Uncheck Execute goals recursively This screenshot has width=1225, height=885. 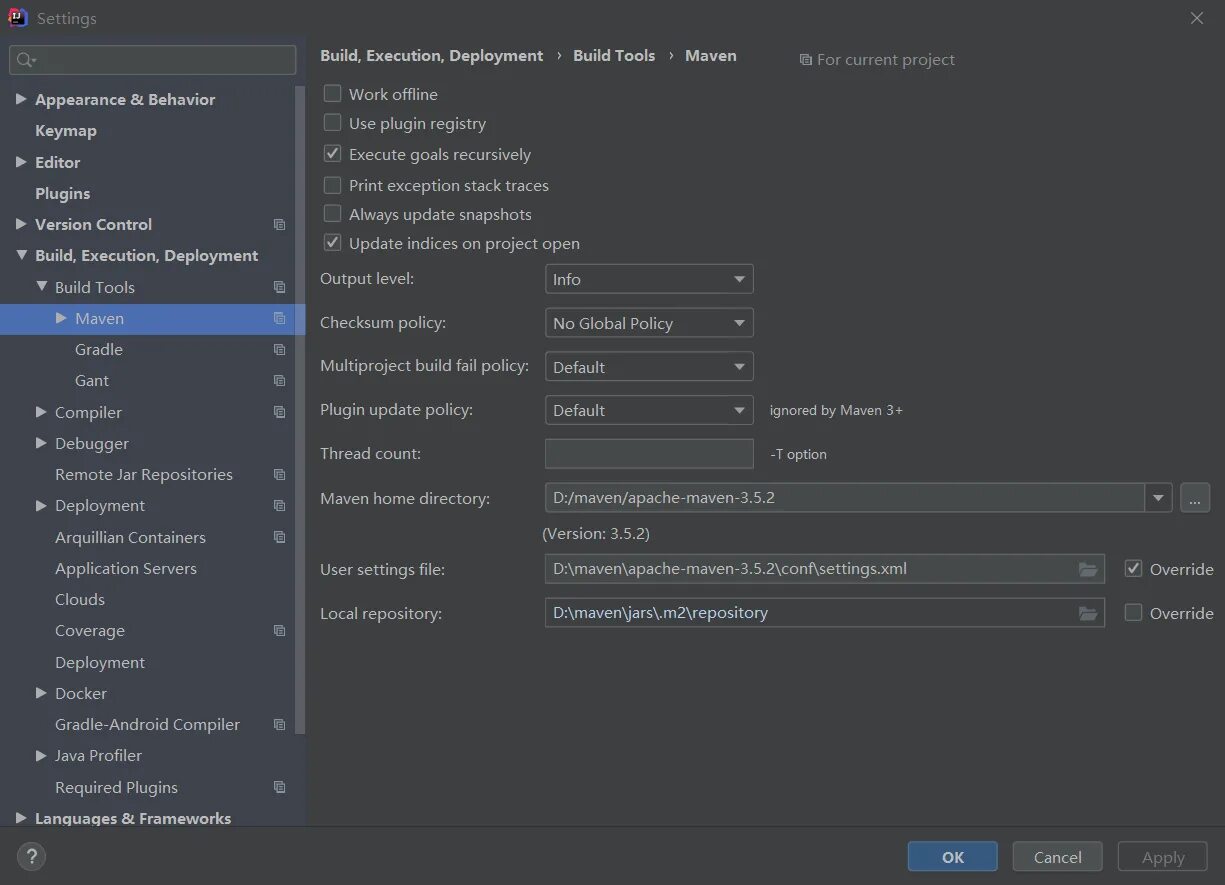pyautogui.click(x=333, y=155)
